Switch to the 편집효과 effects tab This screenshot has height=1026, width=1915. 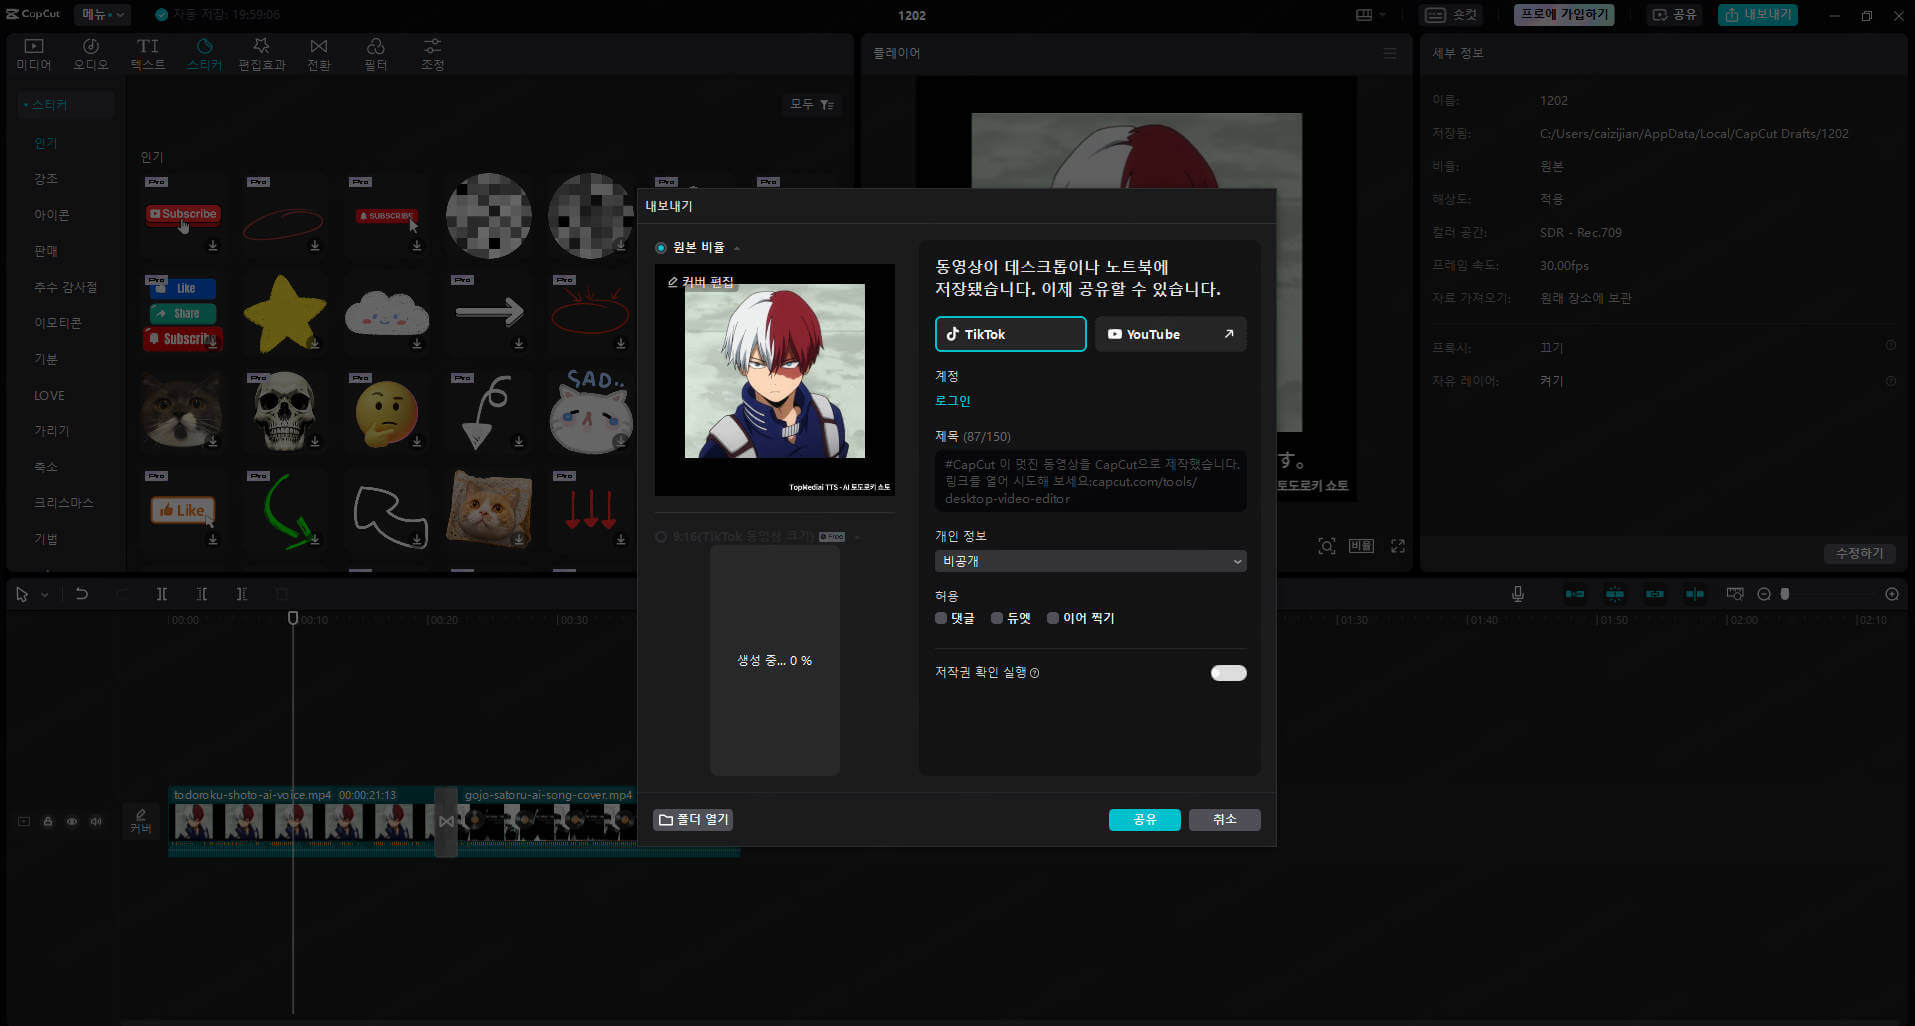(x=261, y=54)
